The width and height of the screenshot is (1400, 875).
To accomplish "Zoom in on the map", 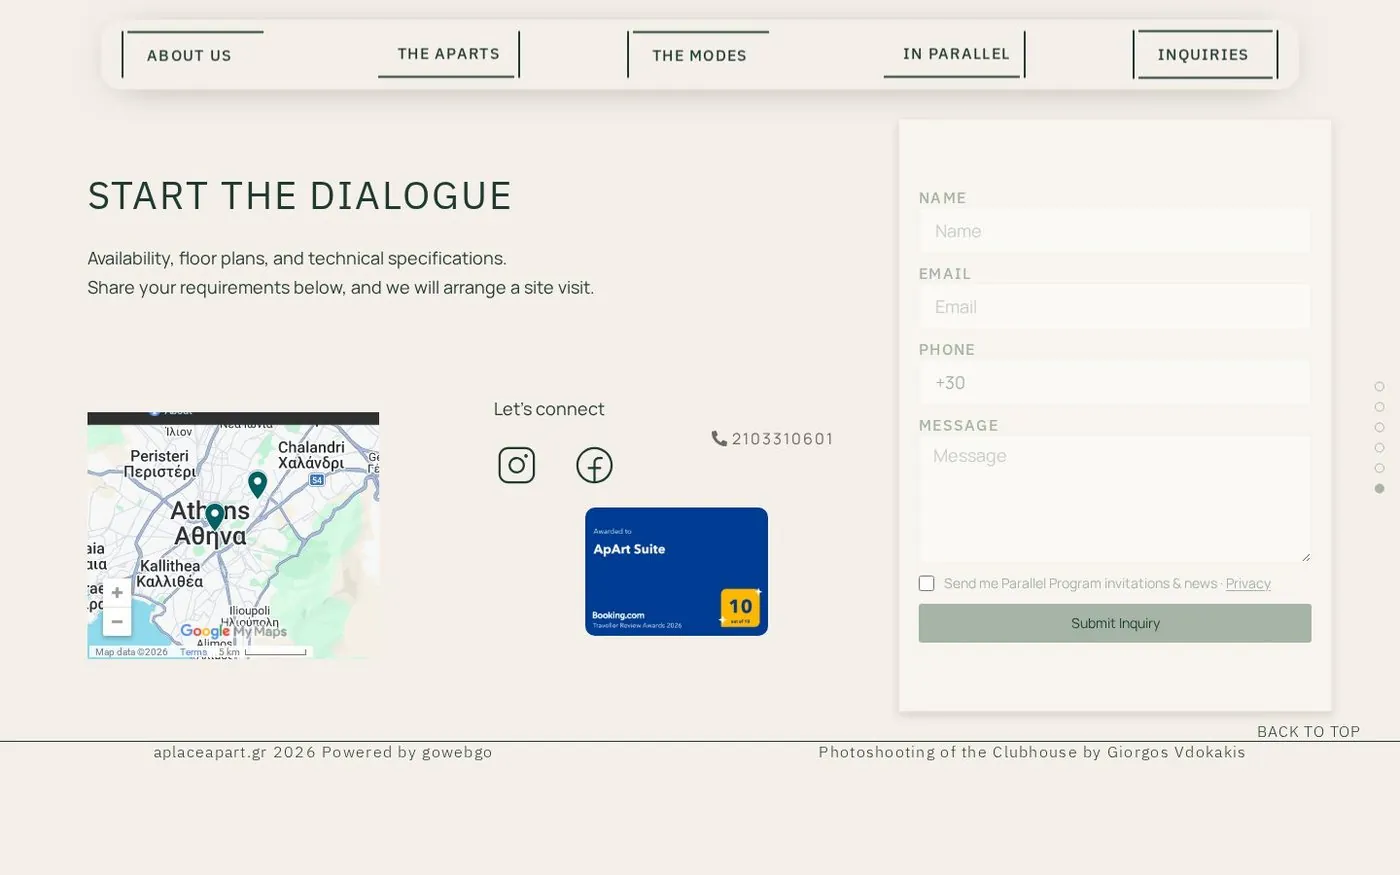I will click(x=117, y=593).
